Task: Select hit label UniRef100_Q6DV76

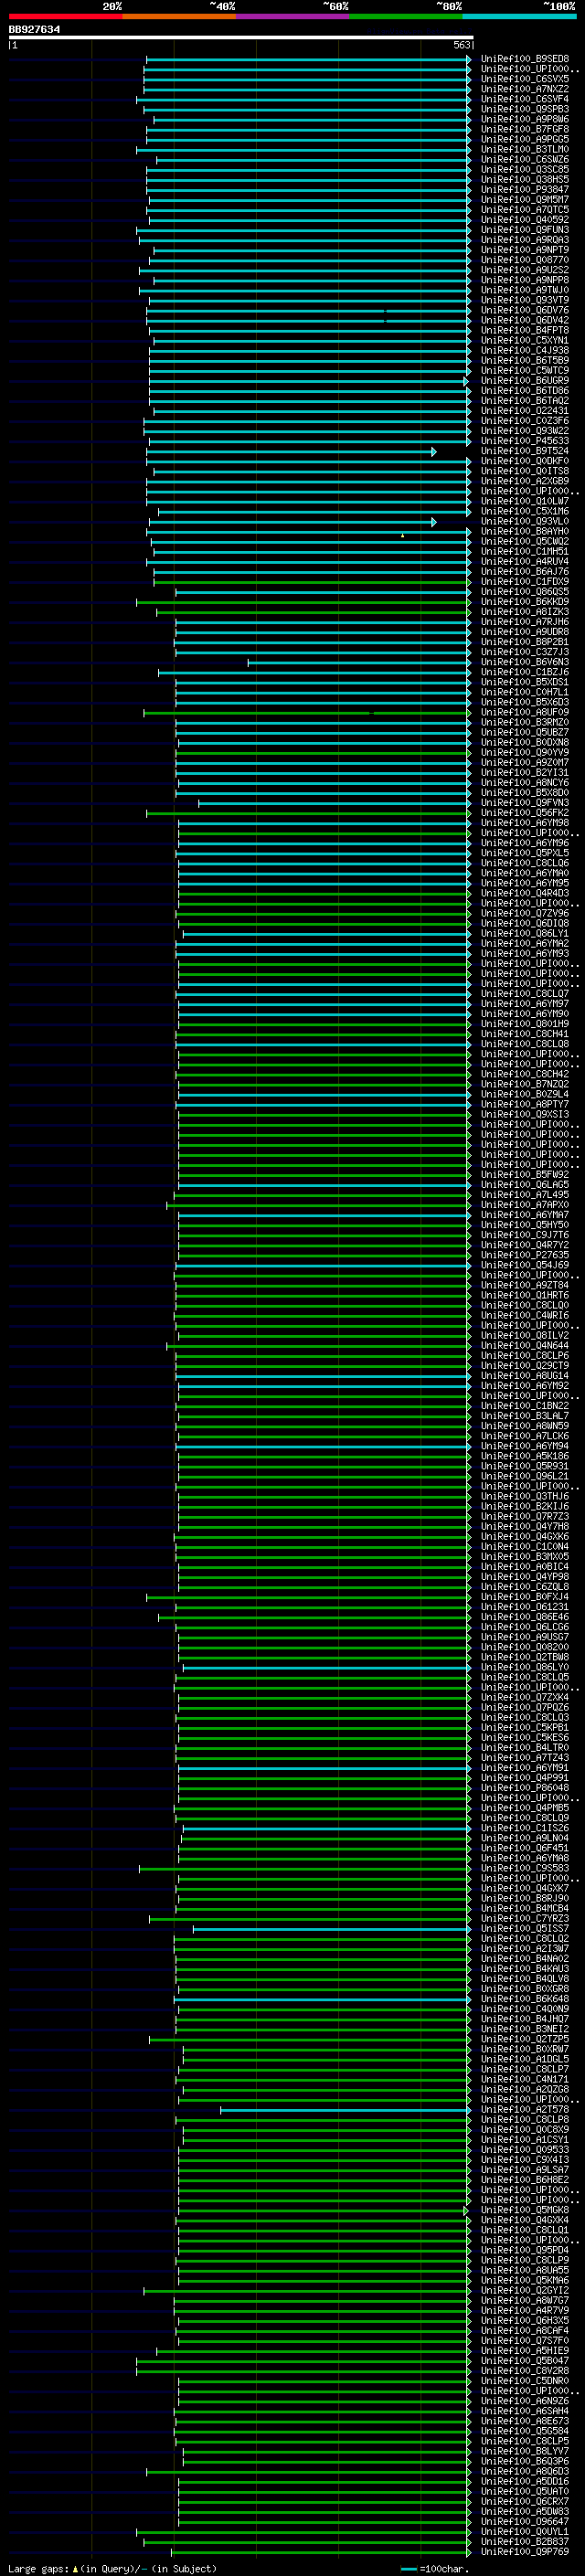Action: pyautogui.click(x=524, y=310)
